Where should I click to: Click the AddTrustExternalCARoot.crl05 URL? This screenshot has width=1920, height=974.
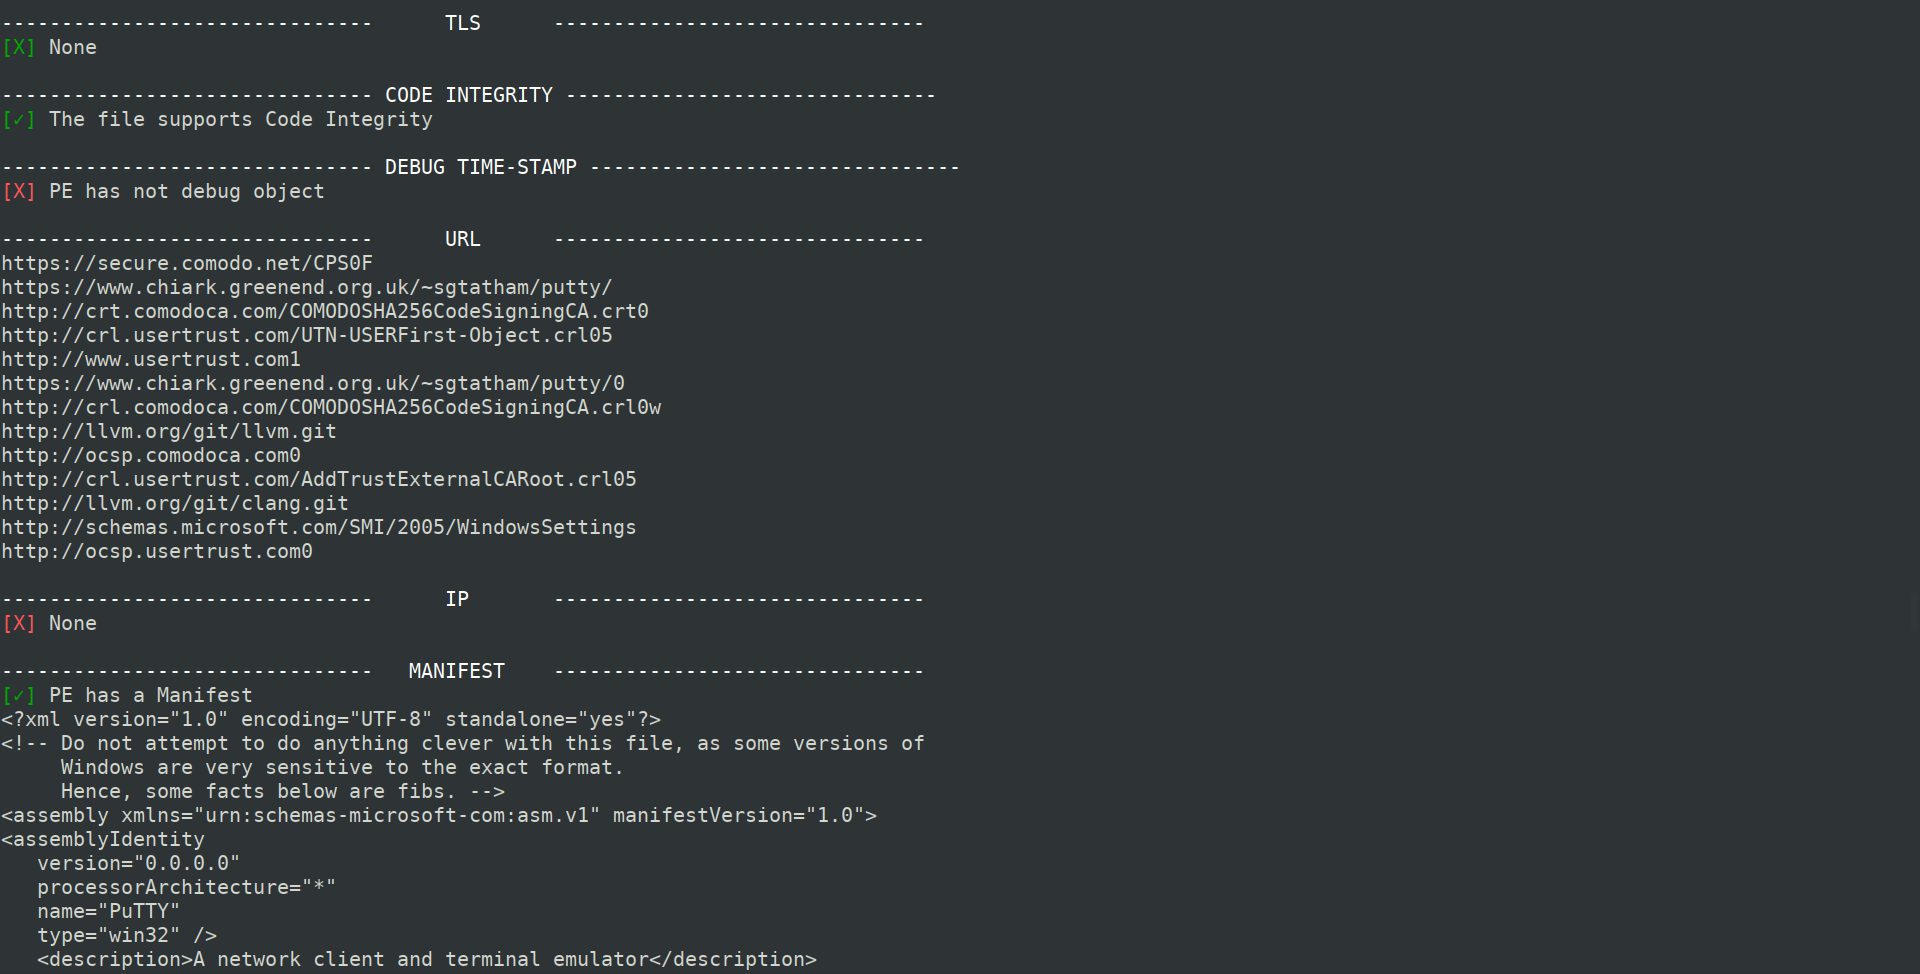[x=319, y=479]
